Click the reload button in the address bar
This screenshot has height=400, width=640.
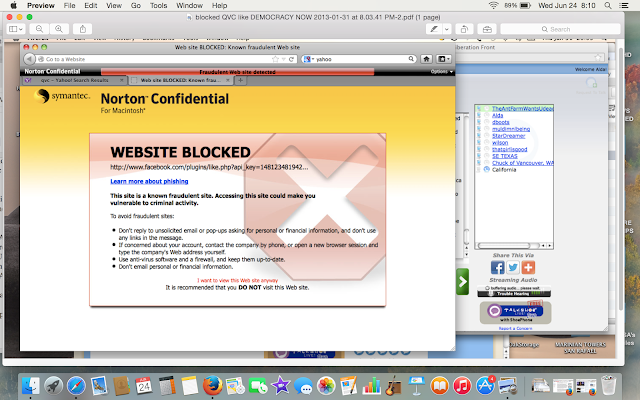click(x=291, y=59)
